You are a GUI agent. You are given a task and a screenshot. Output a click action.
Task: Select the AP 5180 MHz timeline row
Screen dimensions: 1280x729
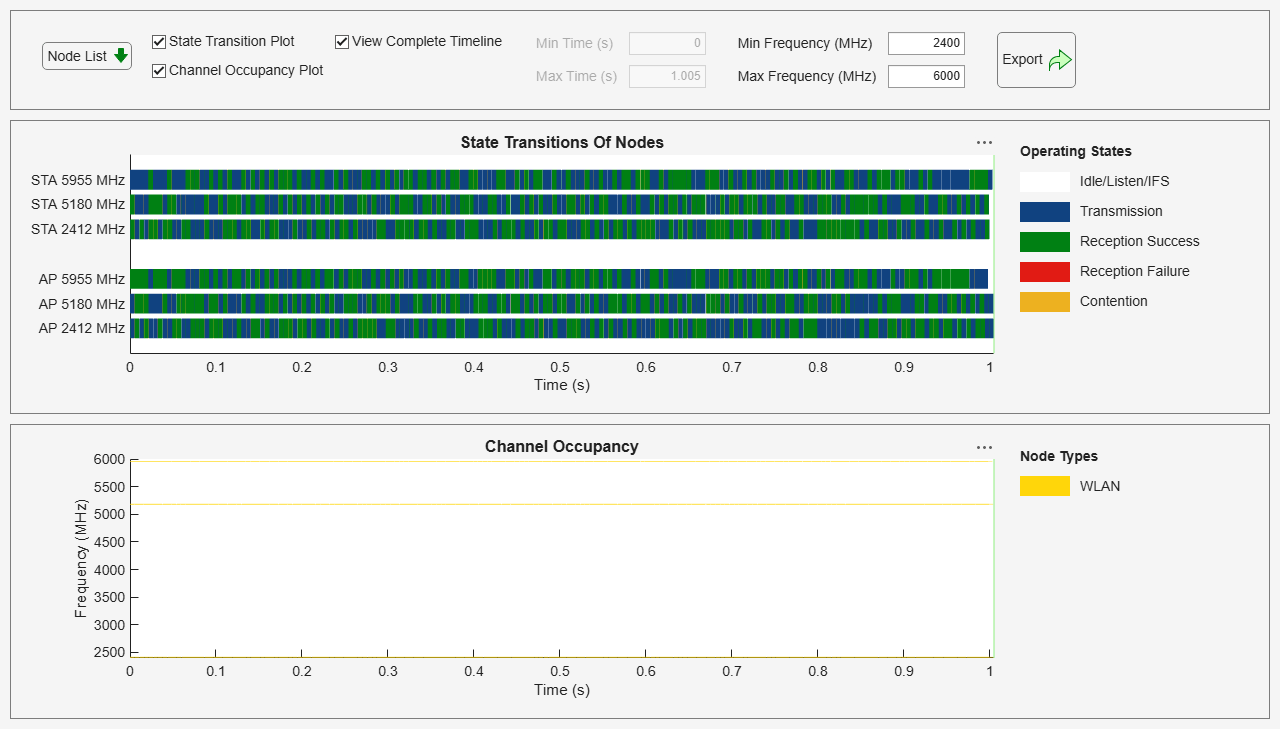click(561, 303)
